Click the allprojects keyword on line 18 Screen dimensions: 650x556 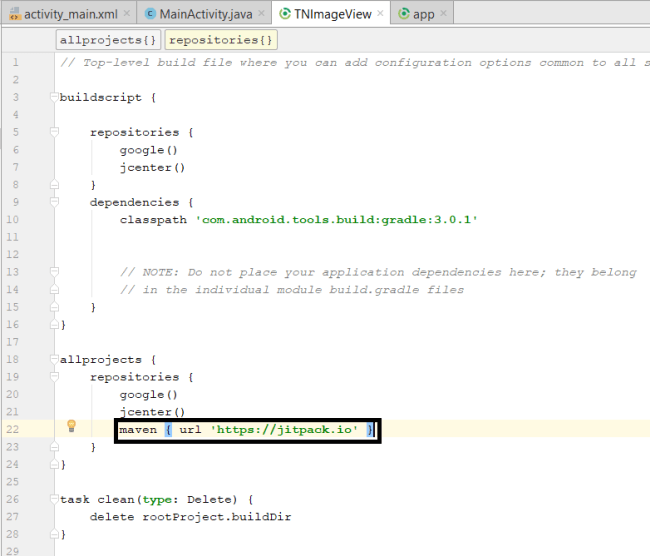(x=101, y=359)
